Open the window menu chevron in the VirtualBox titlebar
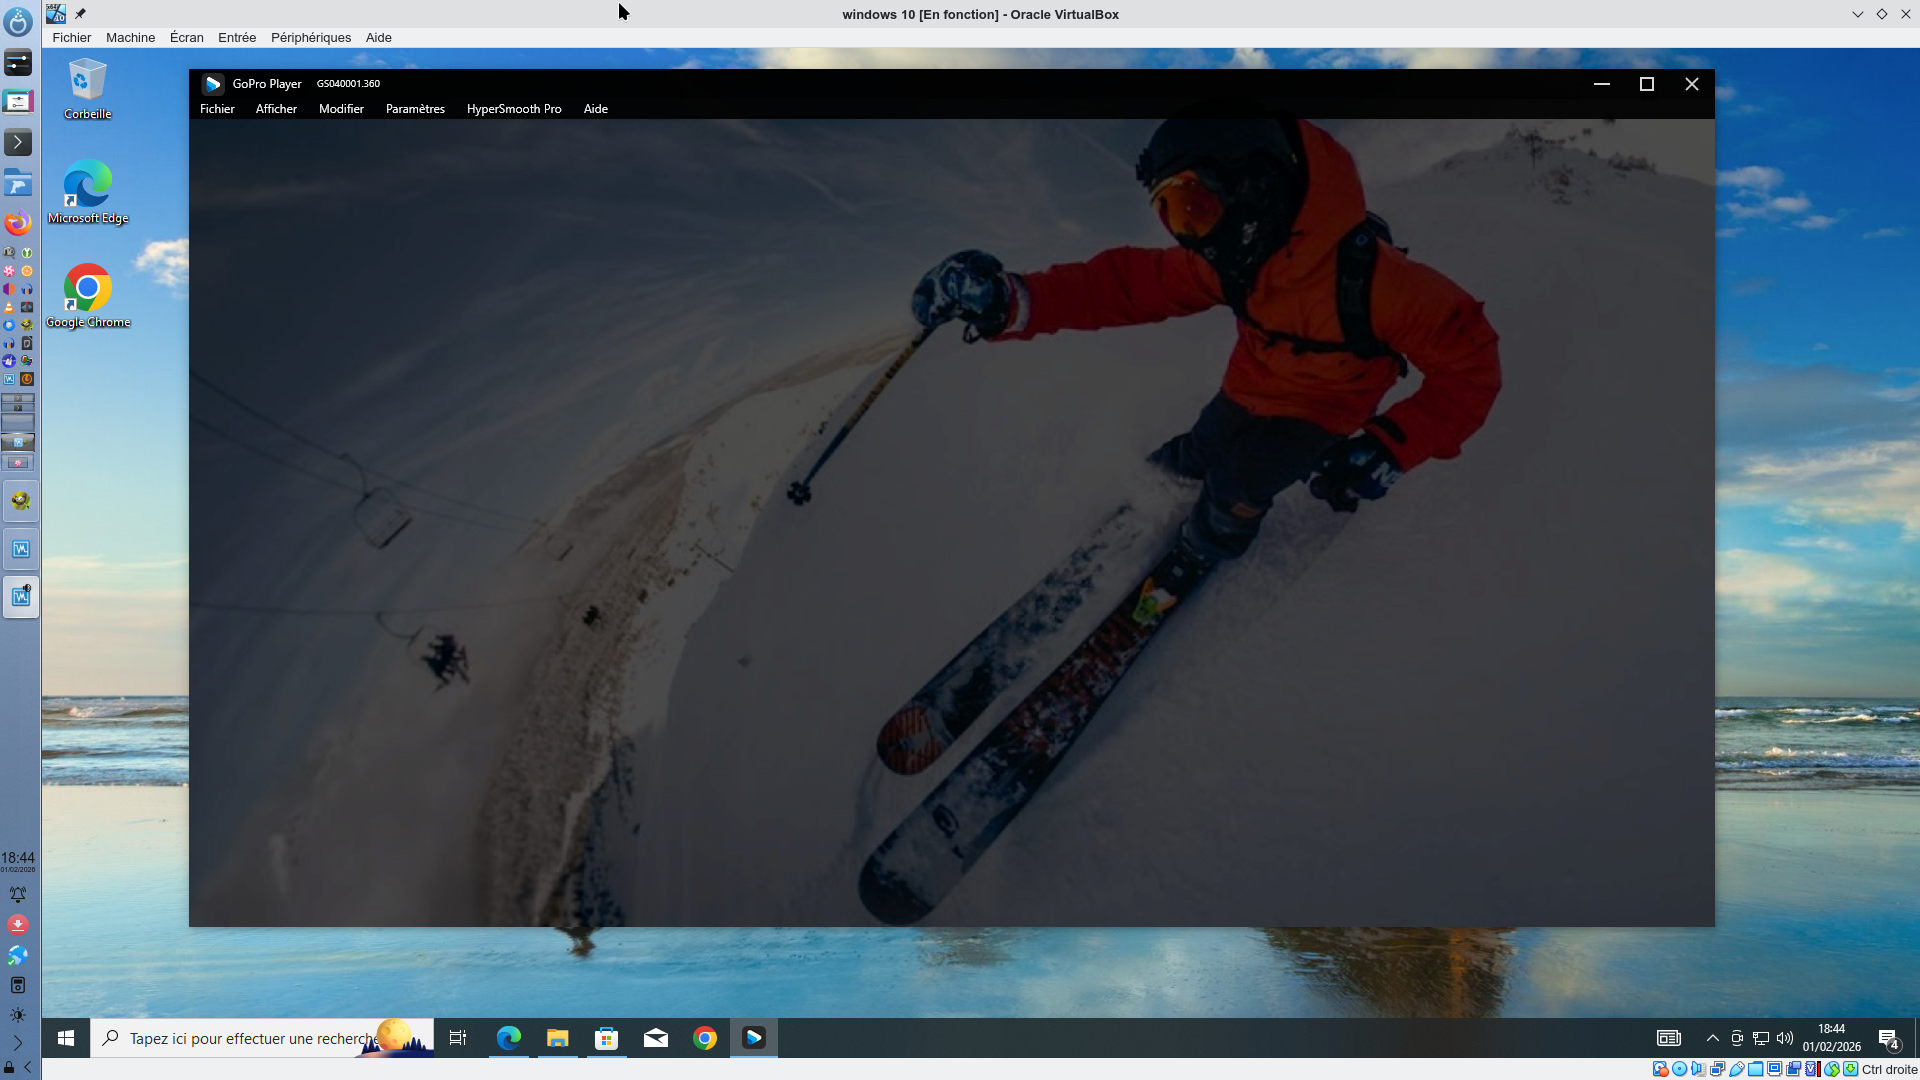Screen dimensions: 1920x1080 pyautogui.click(x=1857, y=14)
